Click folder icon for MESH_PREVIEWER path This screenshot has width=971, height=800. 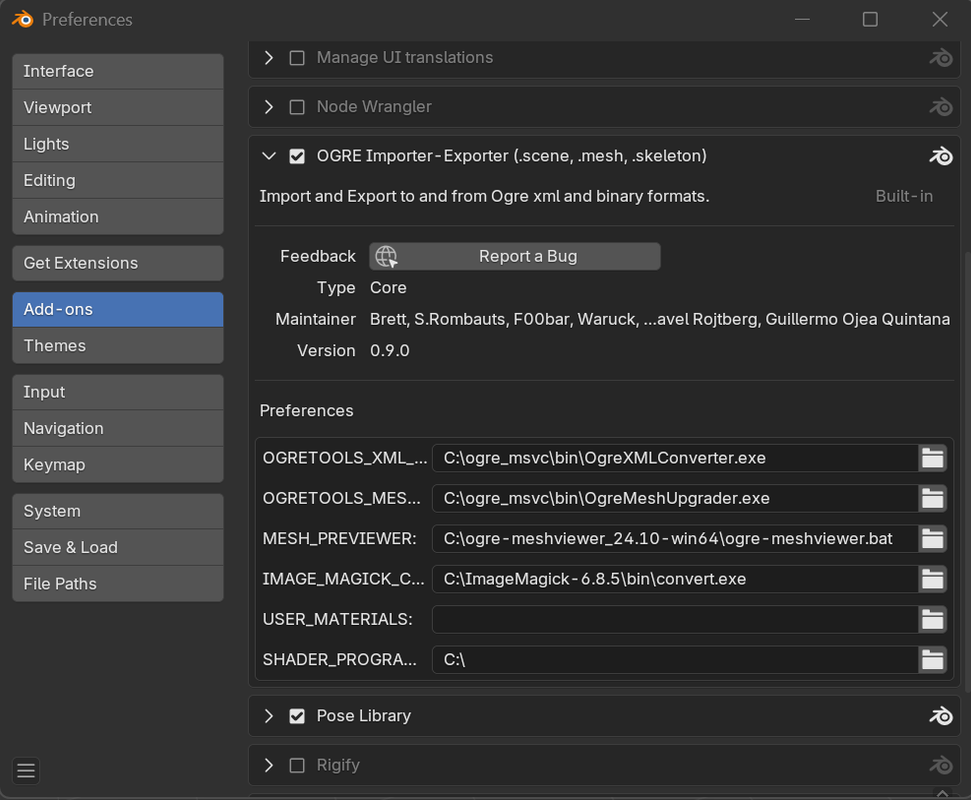933,539
